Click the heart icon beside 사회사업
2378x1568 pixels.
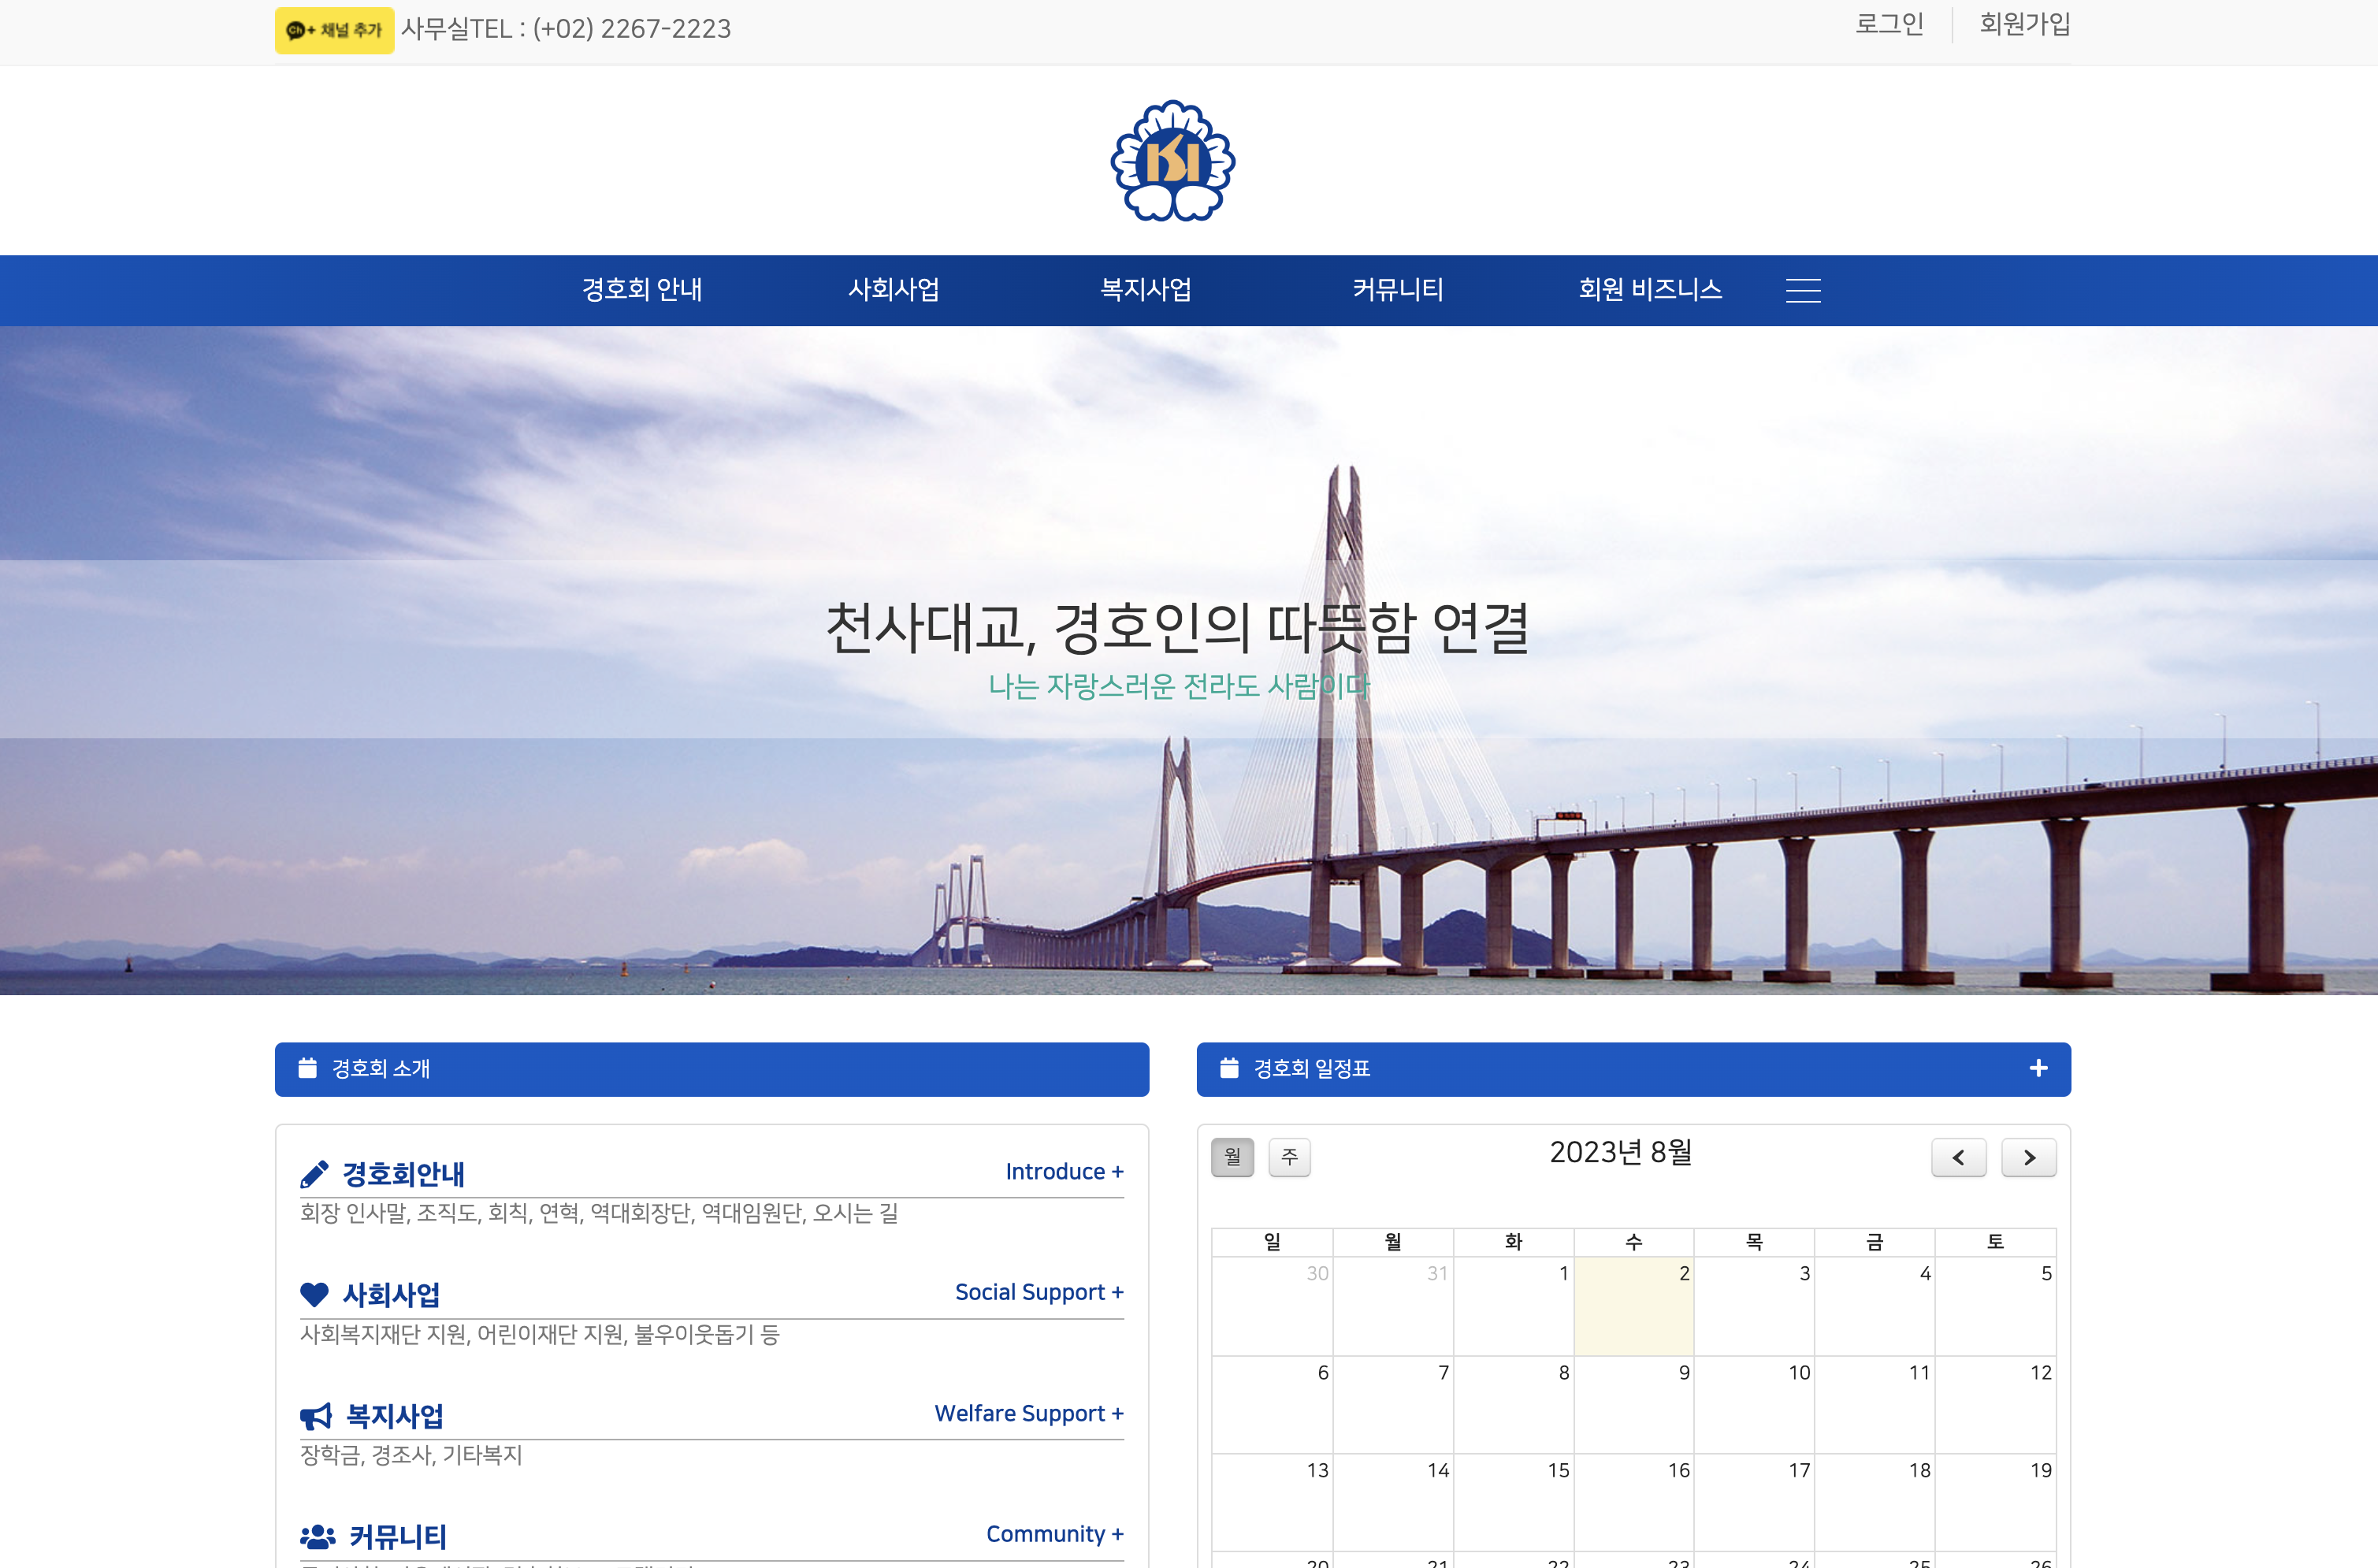coord(314,1295)
